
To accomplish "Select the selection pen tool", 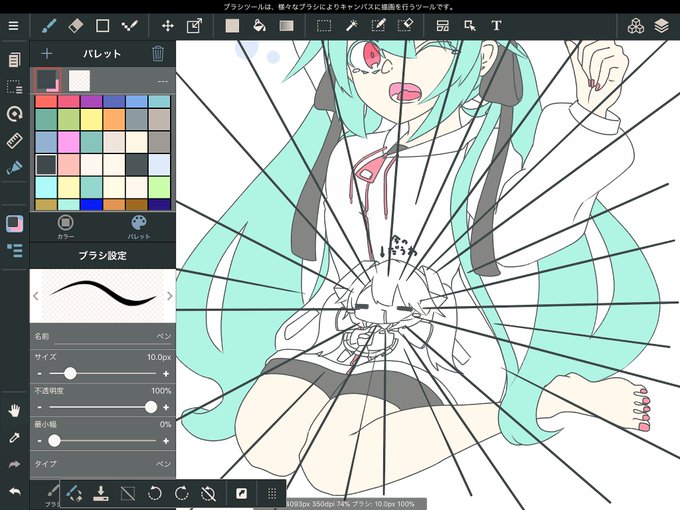I will click(378, 26).
